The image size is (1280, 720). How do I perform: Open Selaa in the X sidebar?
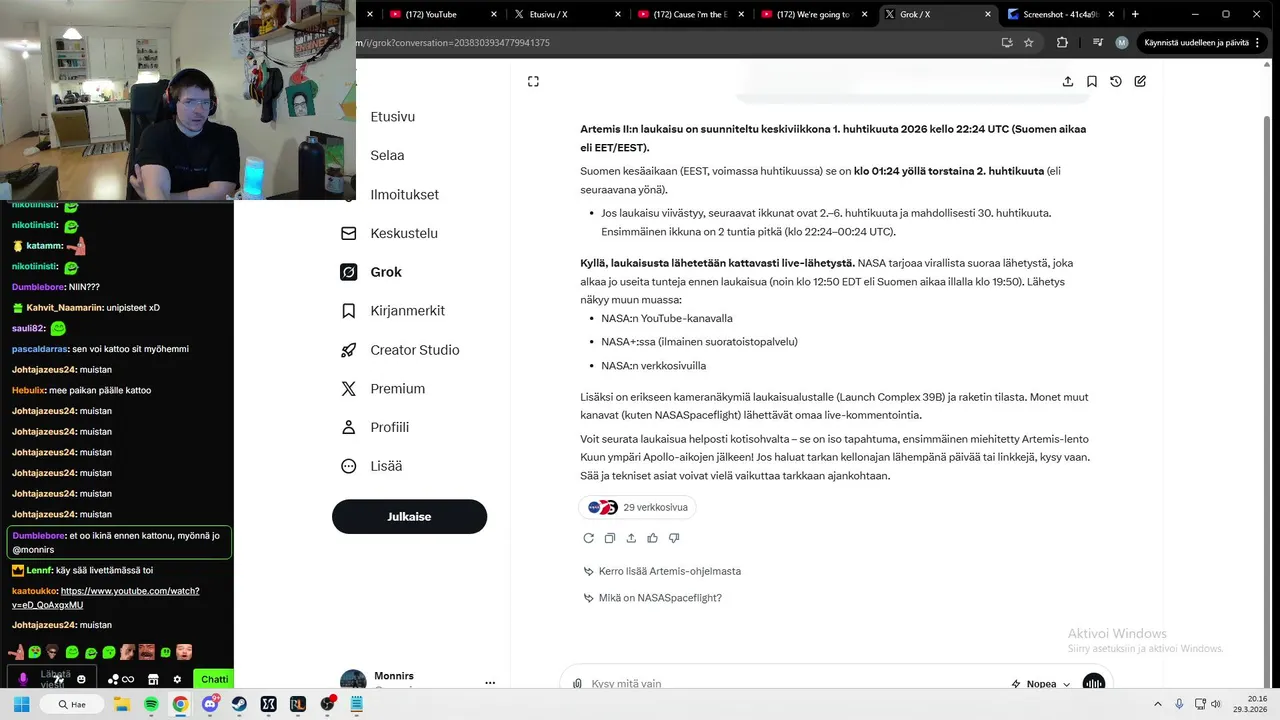point(387,155)
